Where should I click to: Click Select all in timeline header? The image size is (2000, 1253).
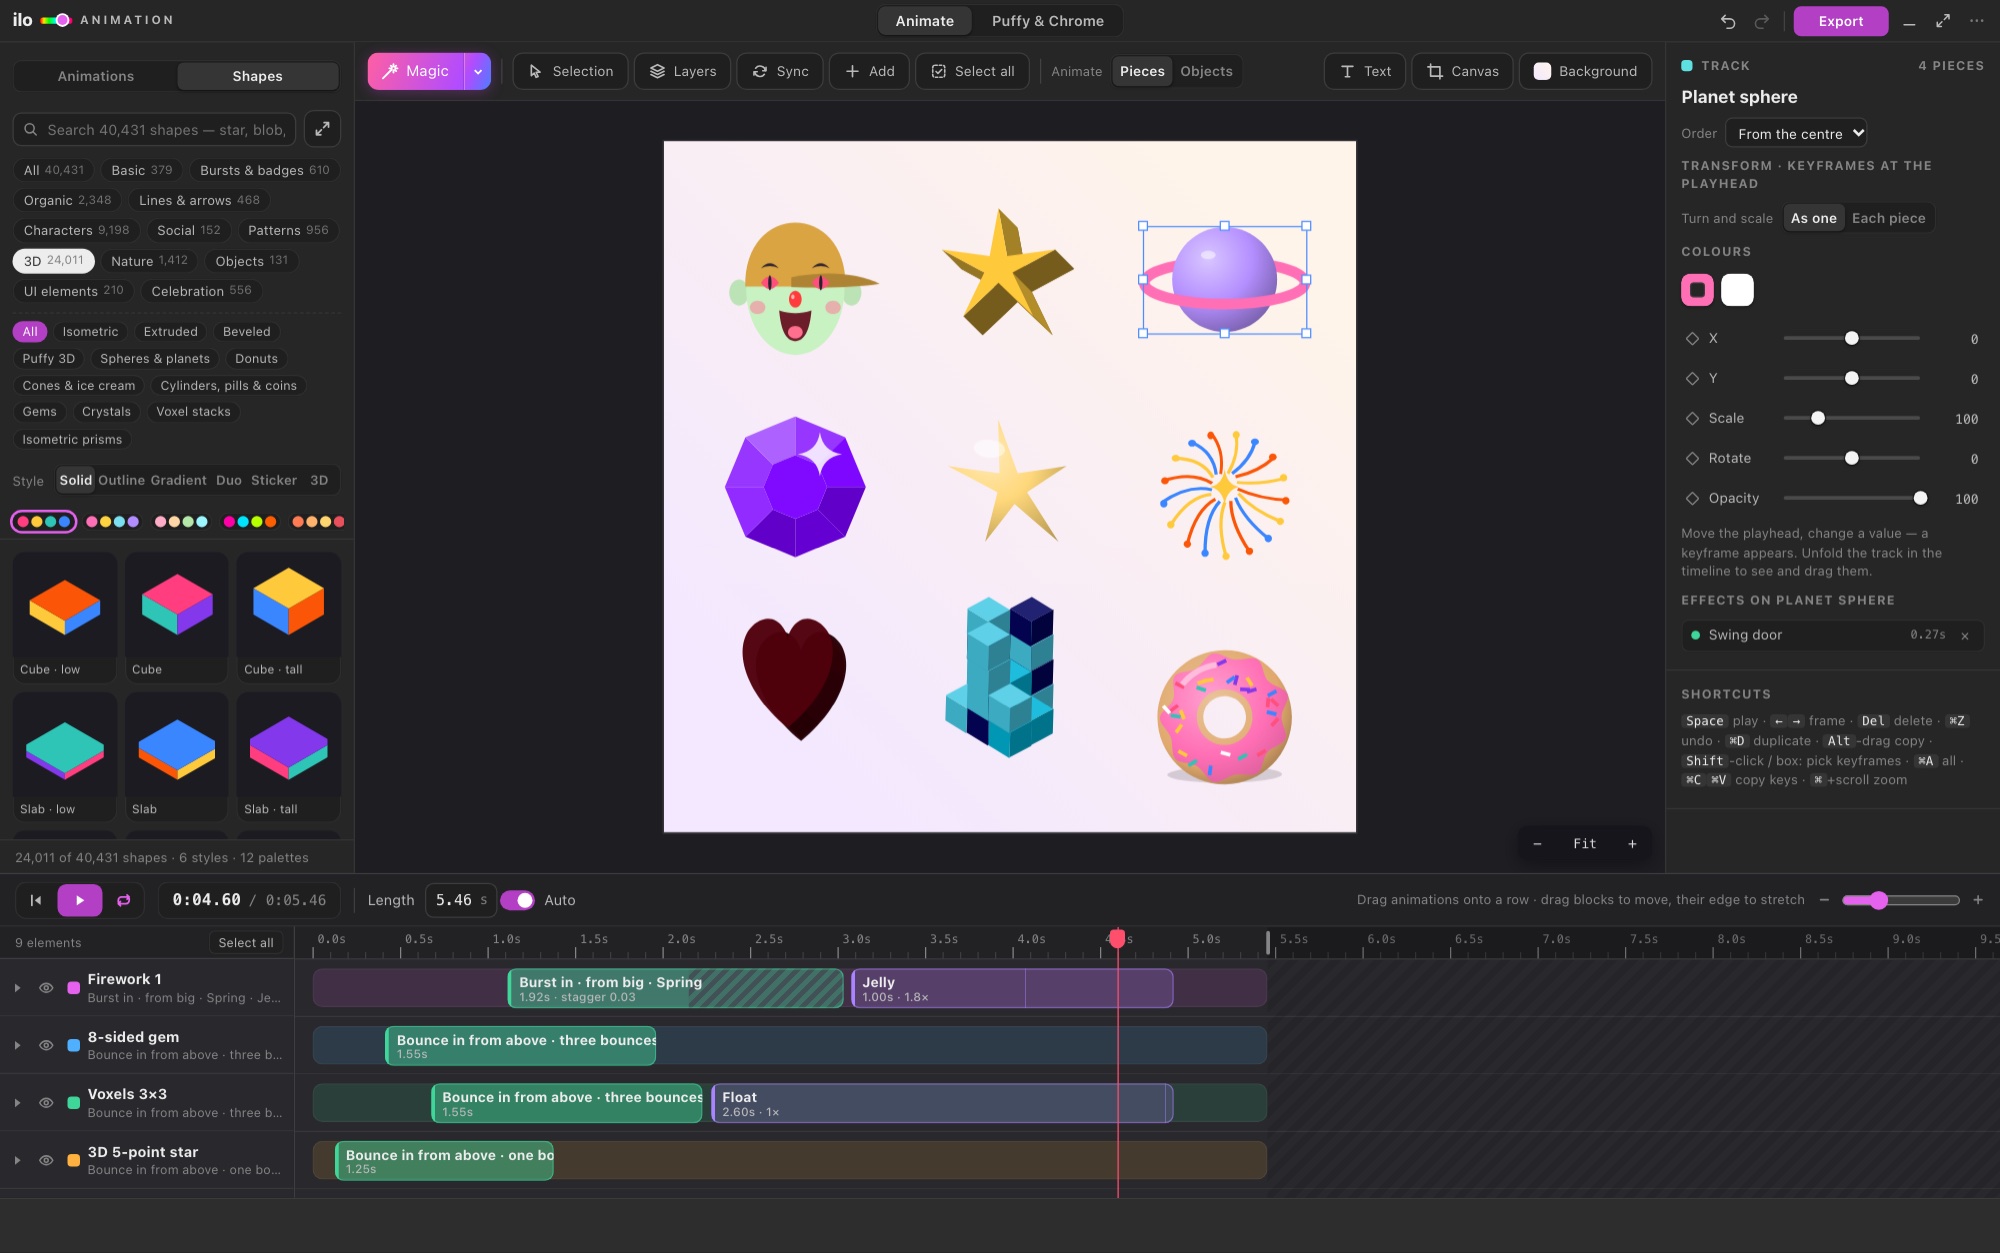[x=245, y=943]
